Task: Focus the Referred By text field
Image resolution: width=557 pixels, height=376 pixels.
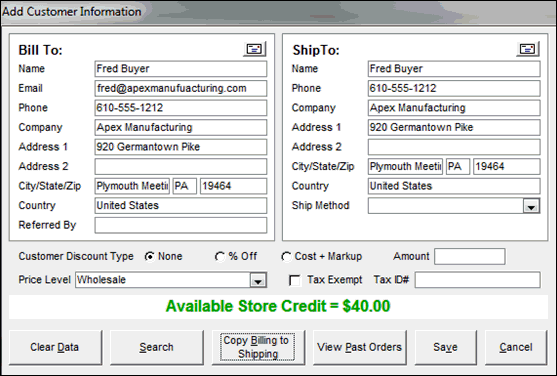Action: pyautogui.click(x=181, y=225)
